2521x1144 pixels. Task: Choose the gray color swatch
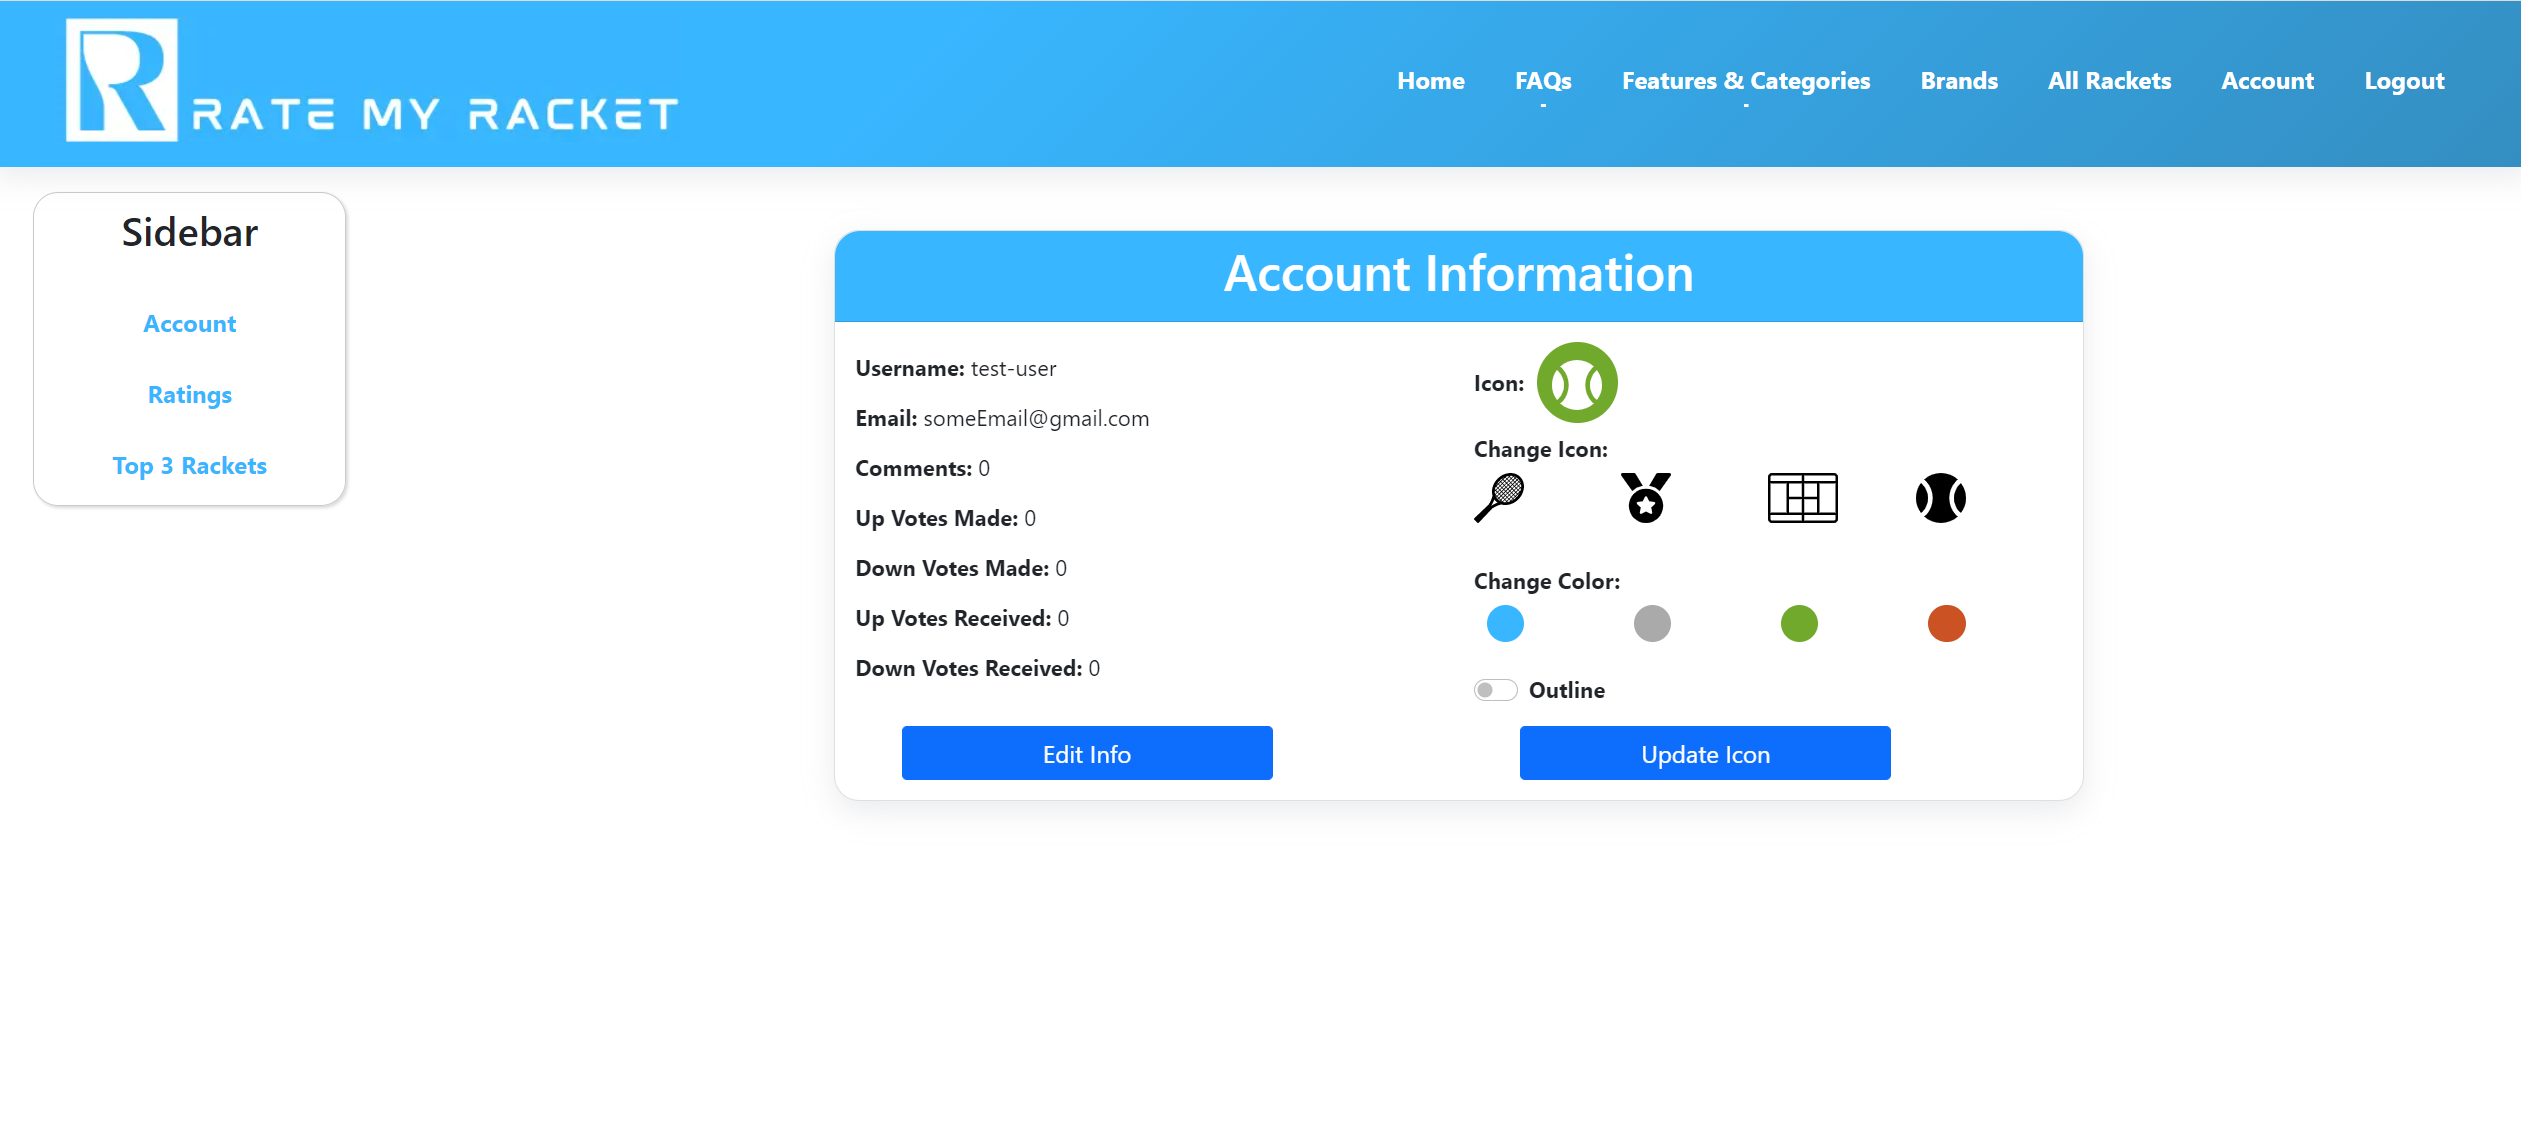click(x=1652, y=623)
